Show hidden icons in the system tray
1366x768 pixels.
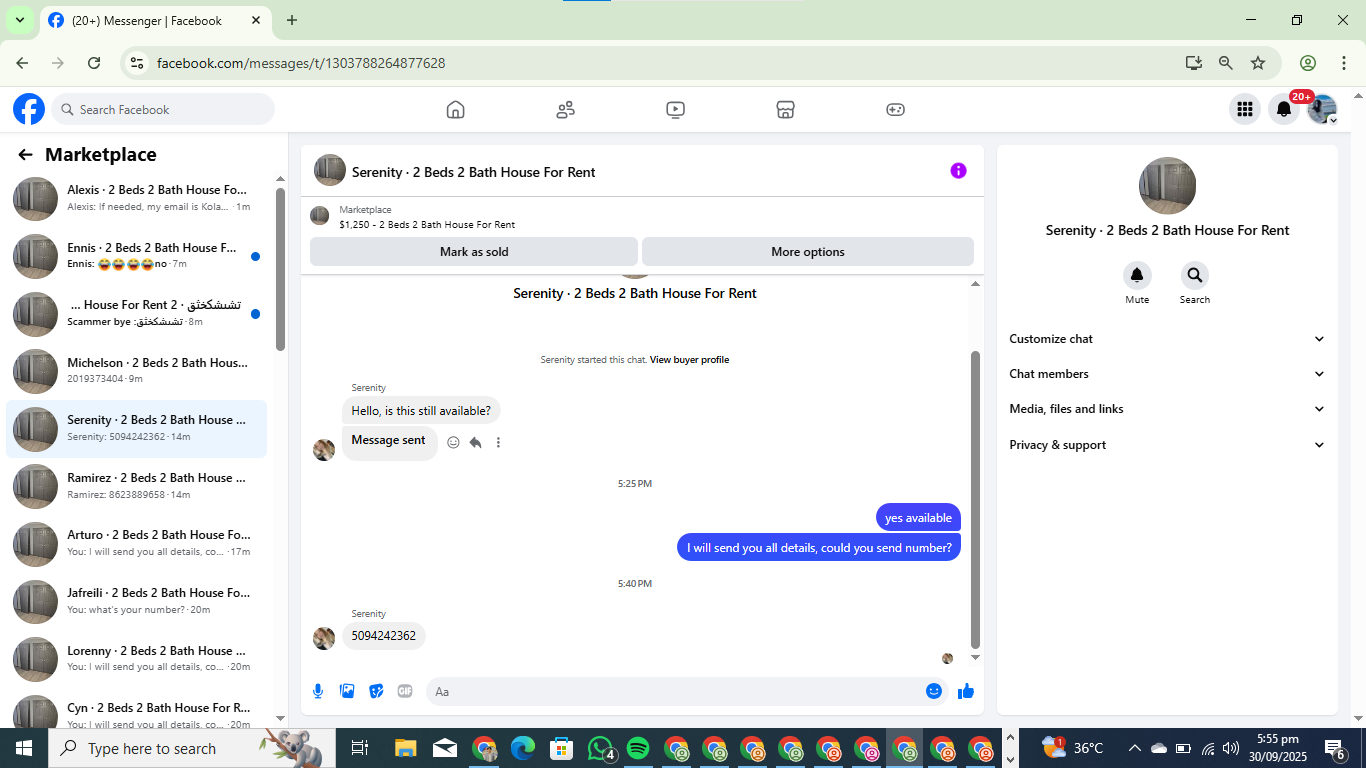click(x=1134, y=748)
